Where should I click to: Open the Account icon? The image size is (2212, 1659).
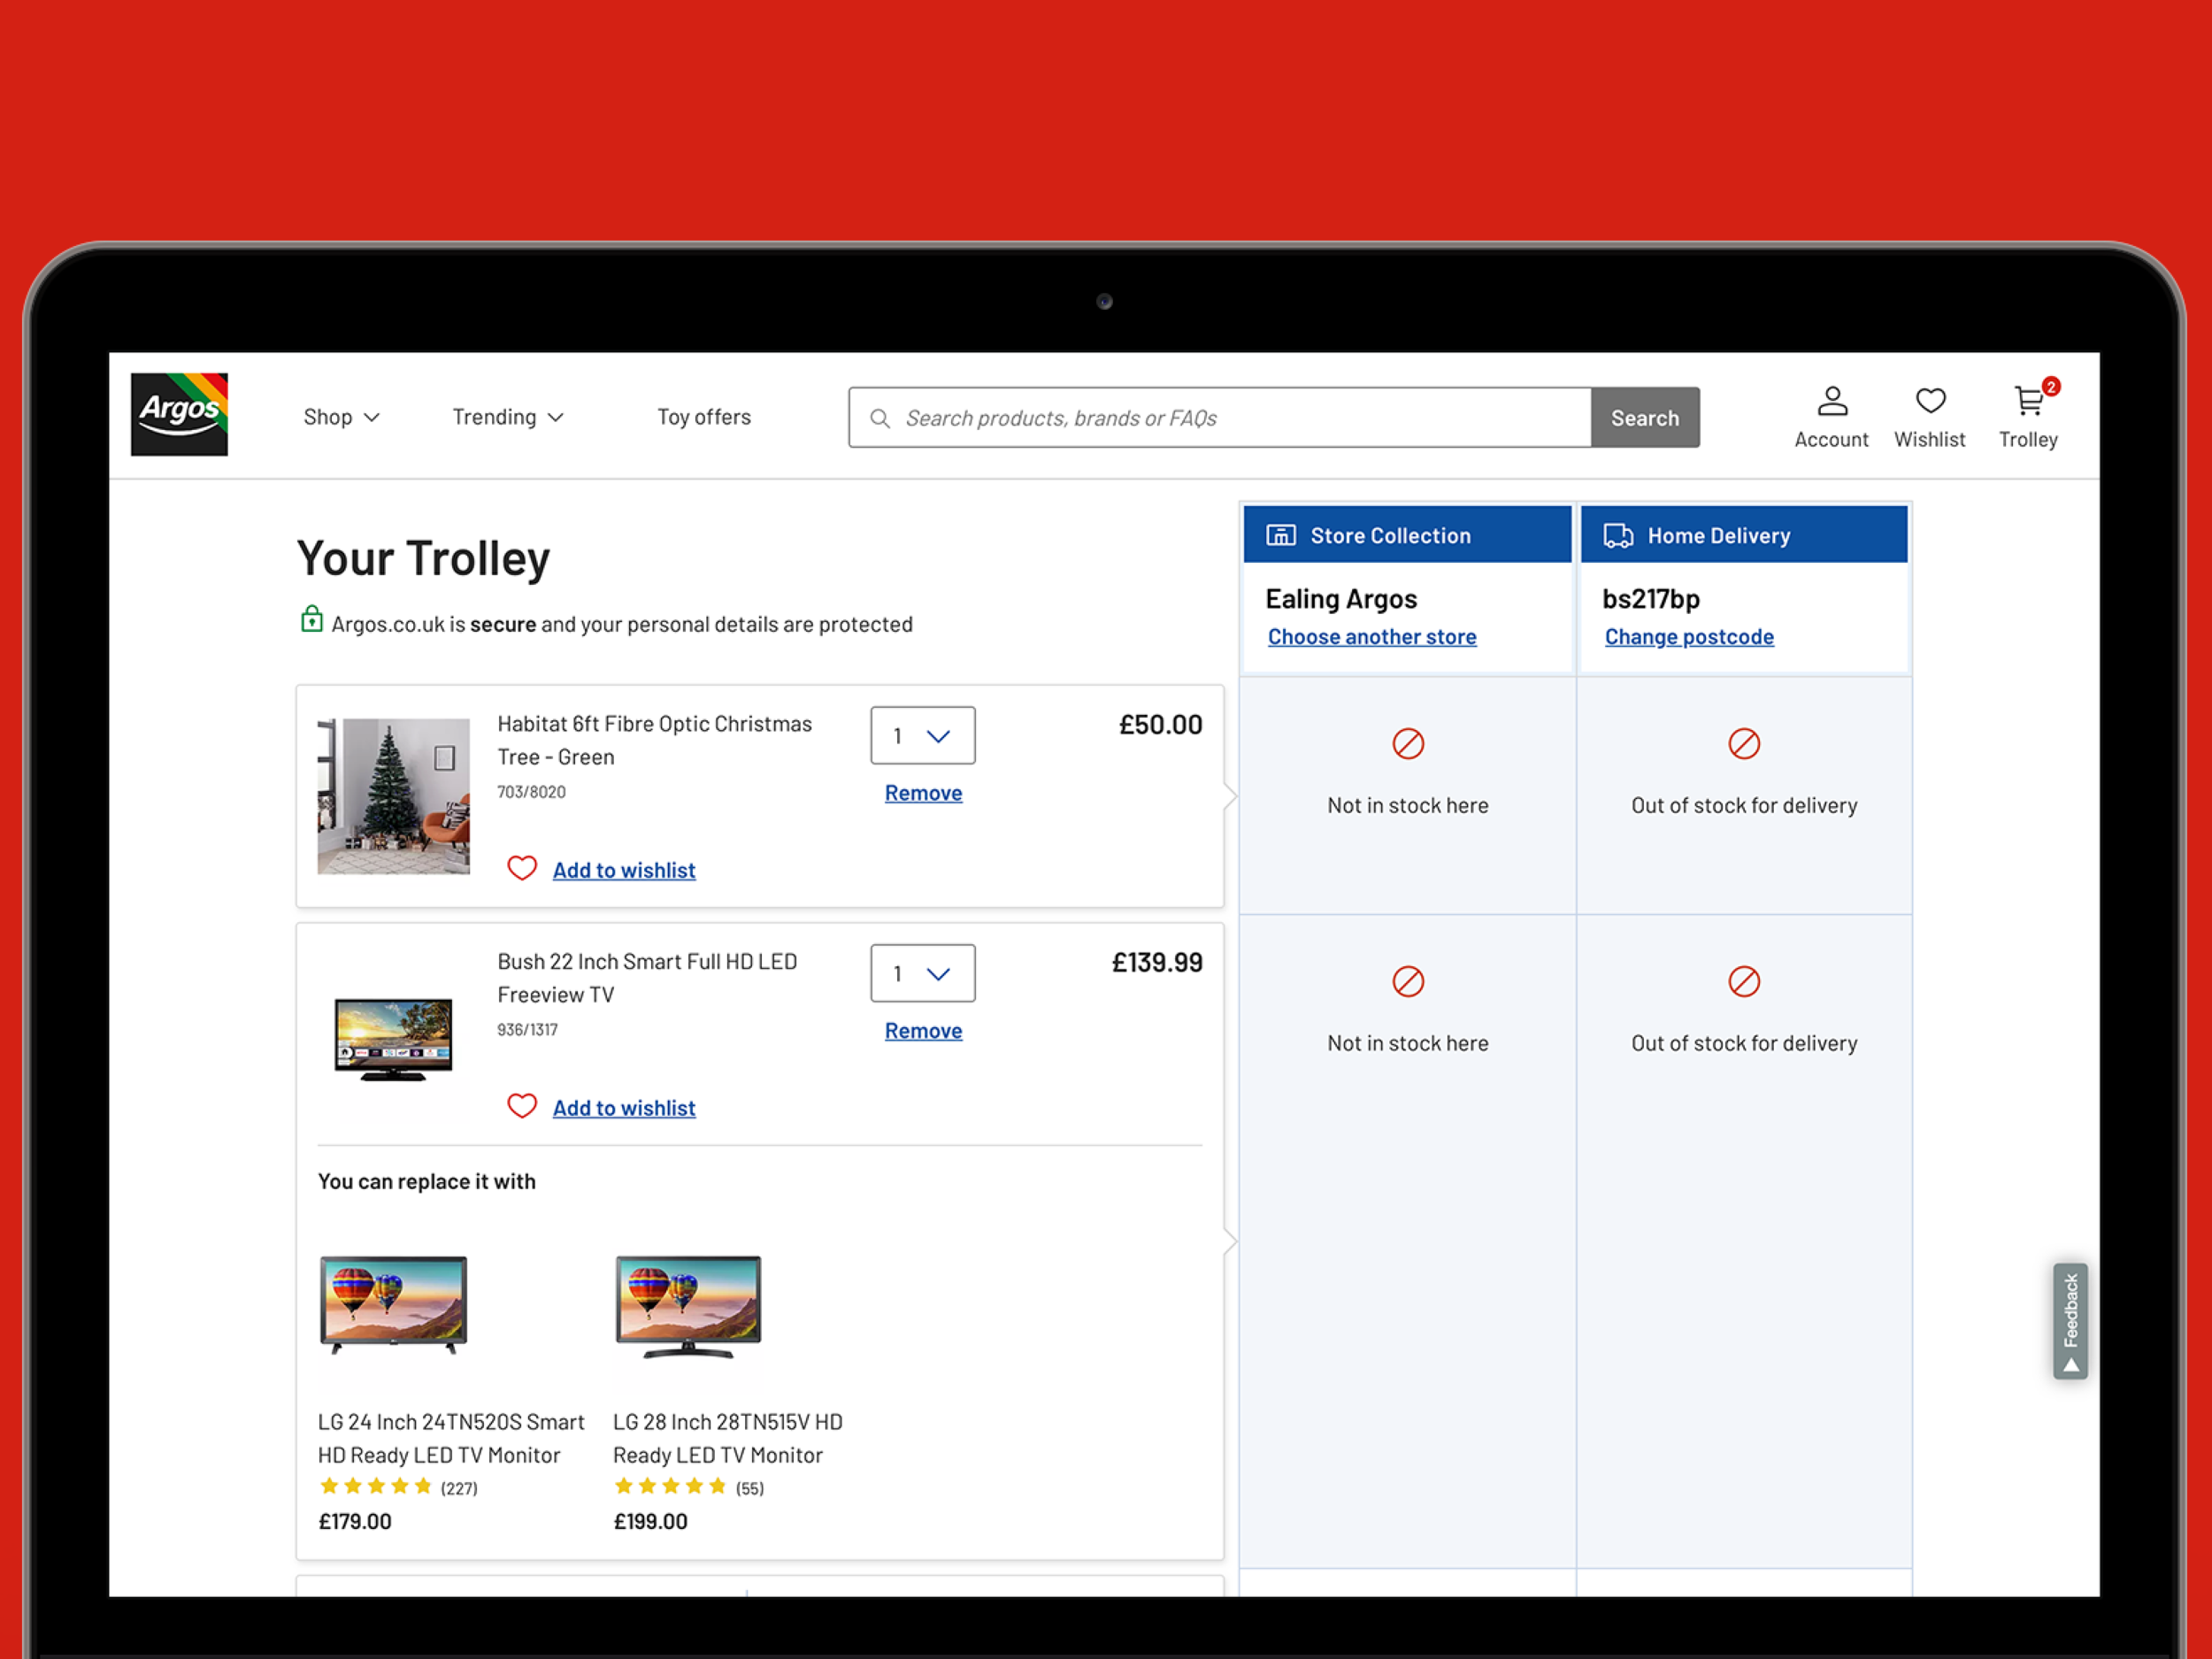click(x=1832, y=402)
